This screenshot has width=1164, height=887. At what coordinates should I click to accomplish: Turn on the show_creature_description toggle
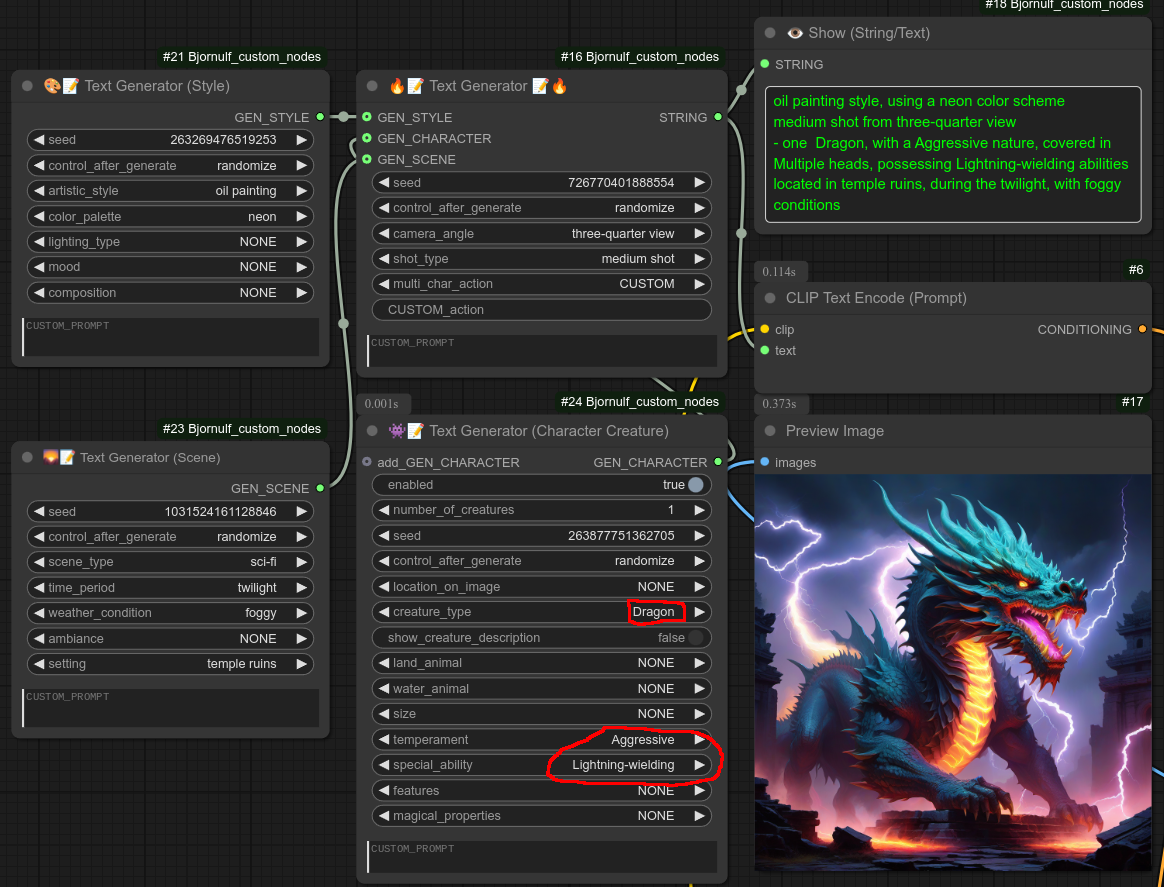[695, 638]
